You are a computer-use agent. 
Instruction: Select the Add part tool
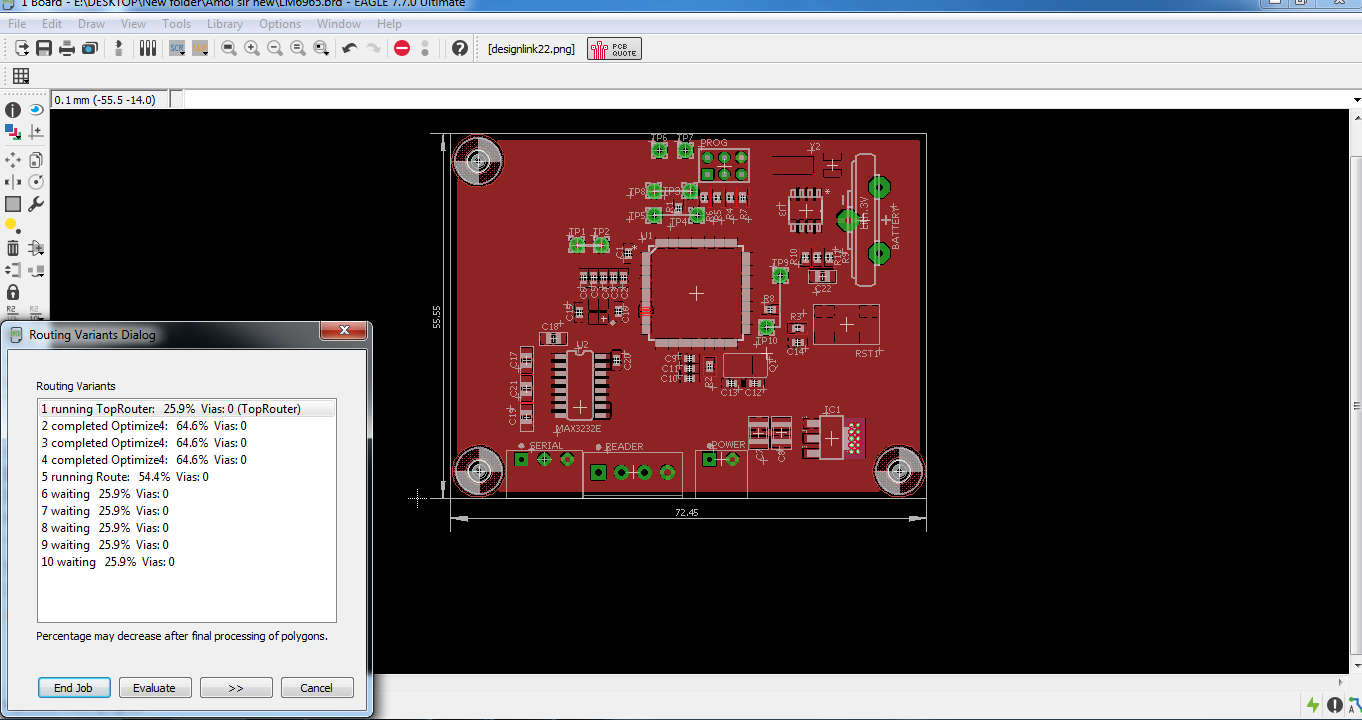tap(36, 248)
